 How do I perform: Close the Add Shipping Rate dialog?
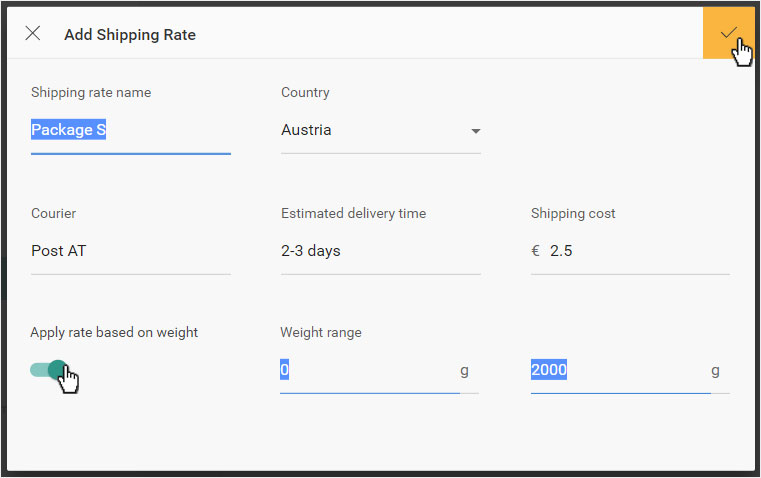coord(33,33)
